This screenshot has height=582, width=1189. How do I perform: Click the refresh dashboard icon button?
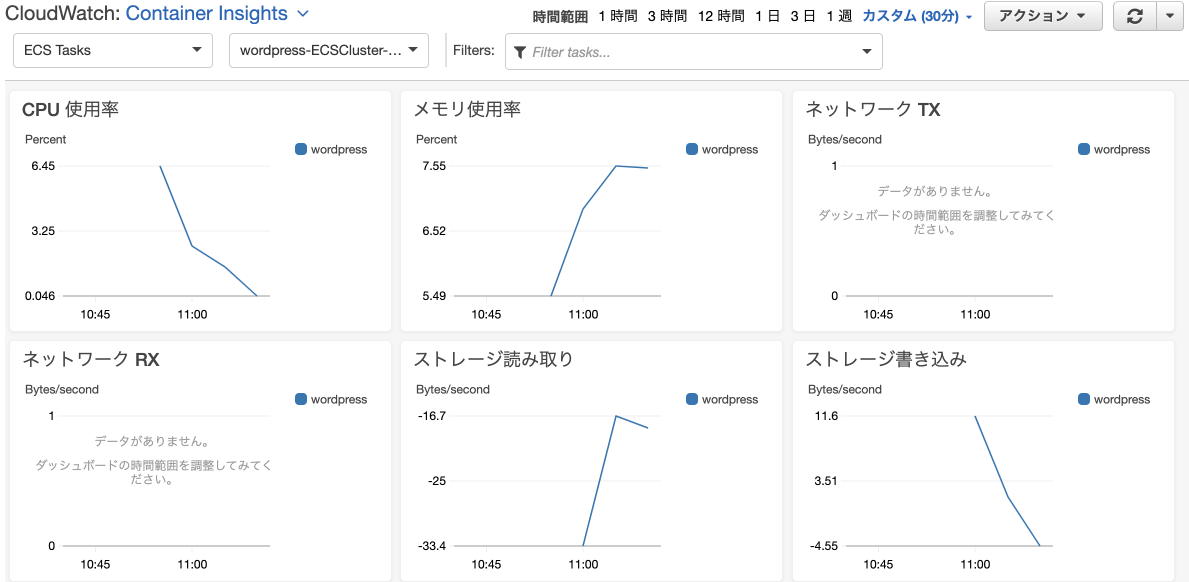1134,16
